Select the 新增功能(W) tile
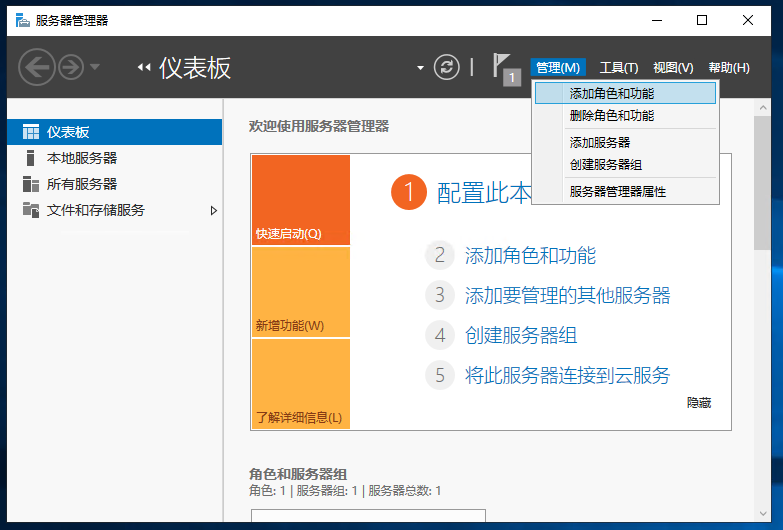Screen dimensions: 783x530 point(300,292)
